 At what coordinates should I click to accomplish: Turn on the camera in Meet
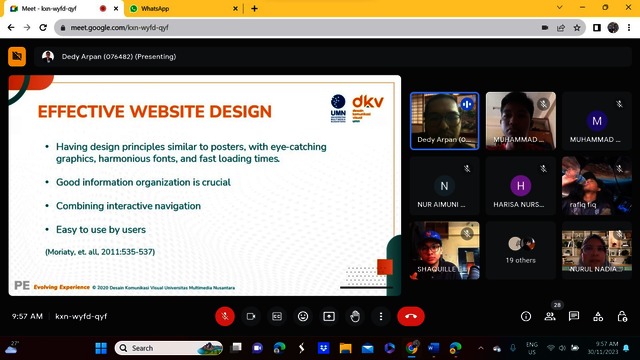click(251, 316)
